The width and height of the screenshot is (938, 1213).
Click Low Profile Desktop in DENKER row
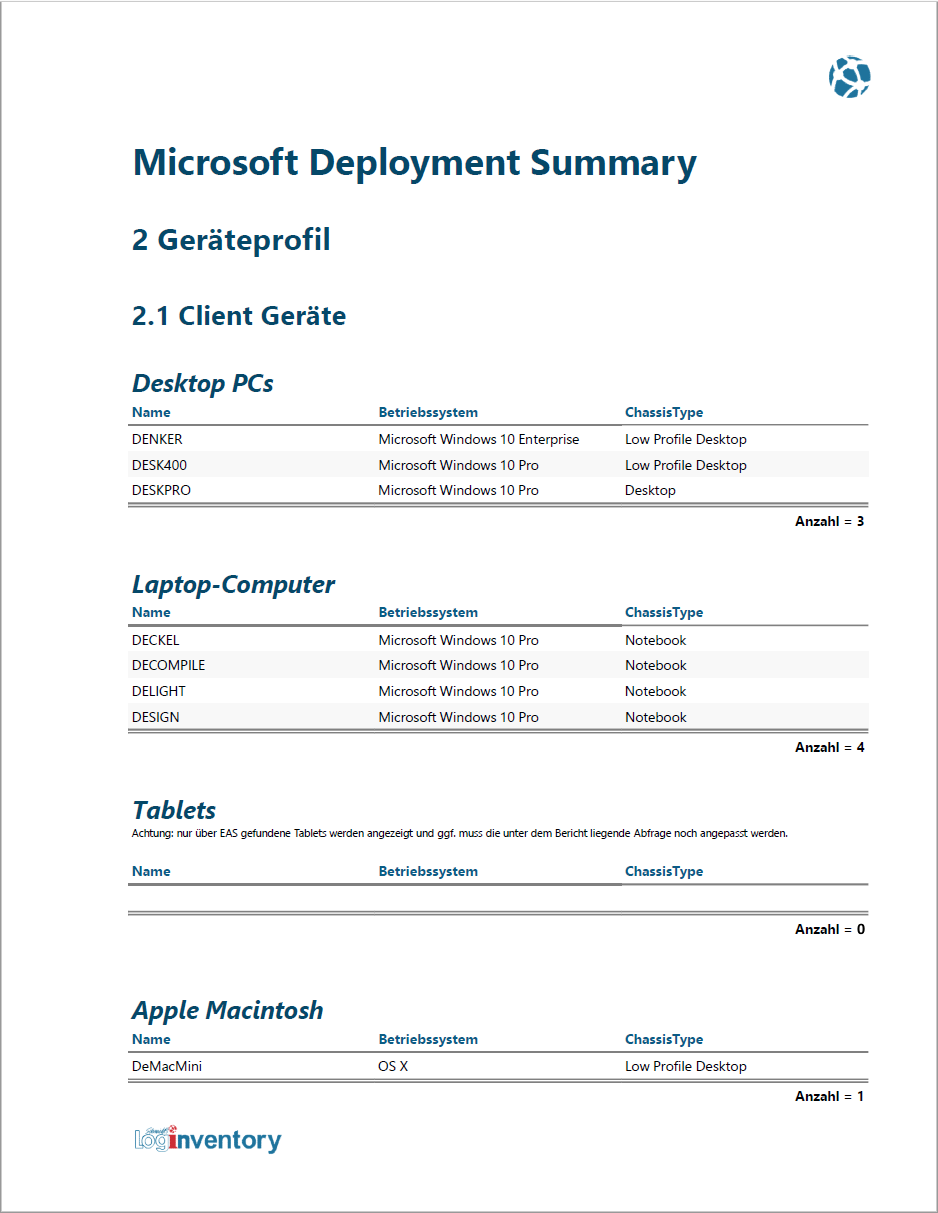(686, 439)
